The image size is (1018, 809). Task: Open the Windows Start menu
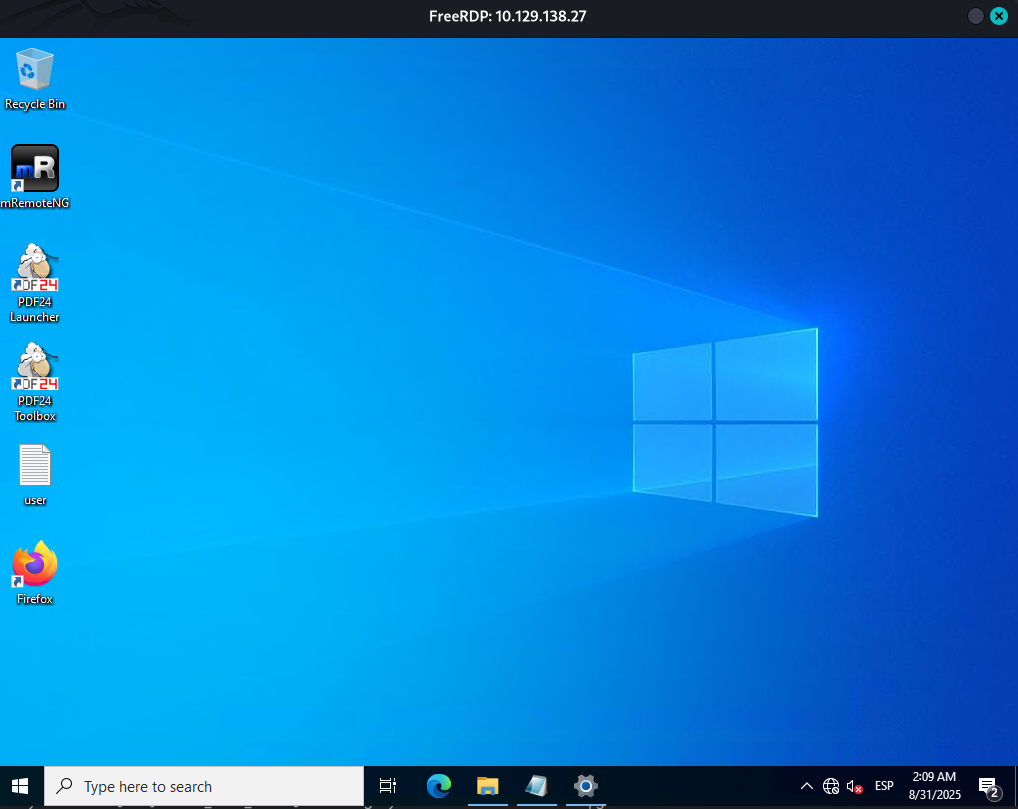[x=21, y=786]
